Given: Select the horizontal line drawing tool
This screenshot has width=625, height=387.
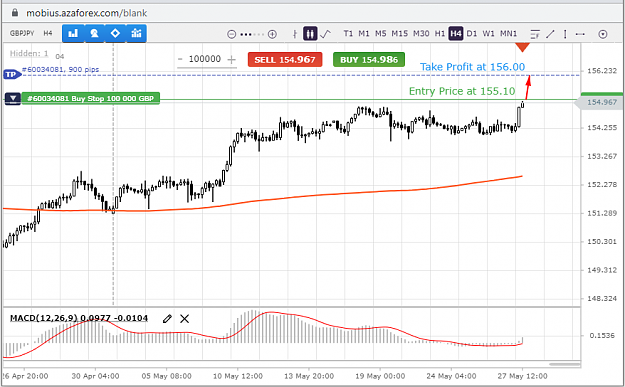Looking at the screenshot, I should tap(580, 34).
